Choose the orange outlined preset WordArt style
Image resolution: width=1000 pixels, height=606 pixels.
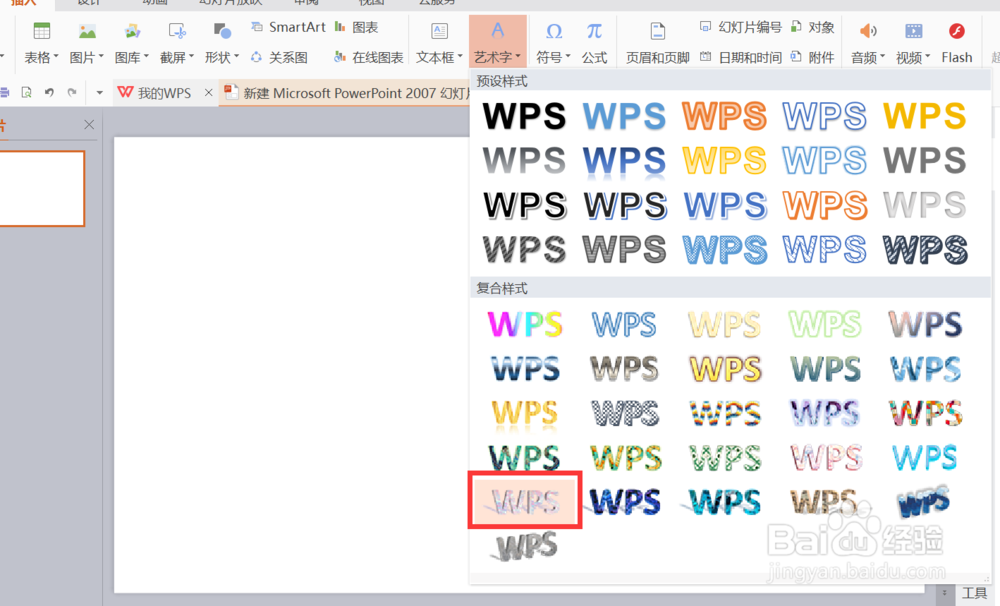(x=724, y=116)
